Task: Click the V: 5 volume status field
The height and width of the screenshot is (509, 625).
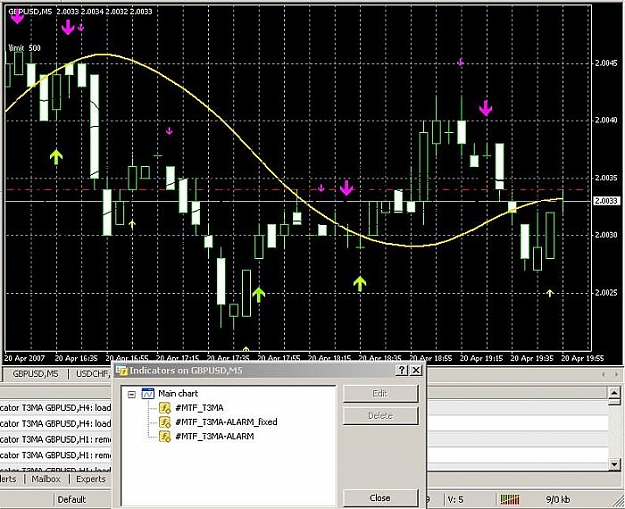Action: (x=455, y=499)
